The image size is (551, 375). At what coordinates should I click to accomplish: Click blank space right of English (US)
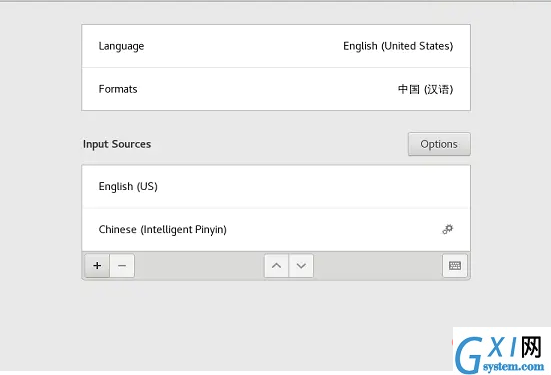click(313, 187)
